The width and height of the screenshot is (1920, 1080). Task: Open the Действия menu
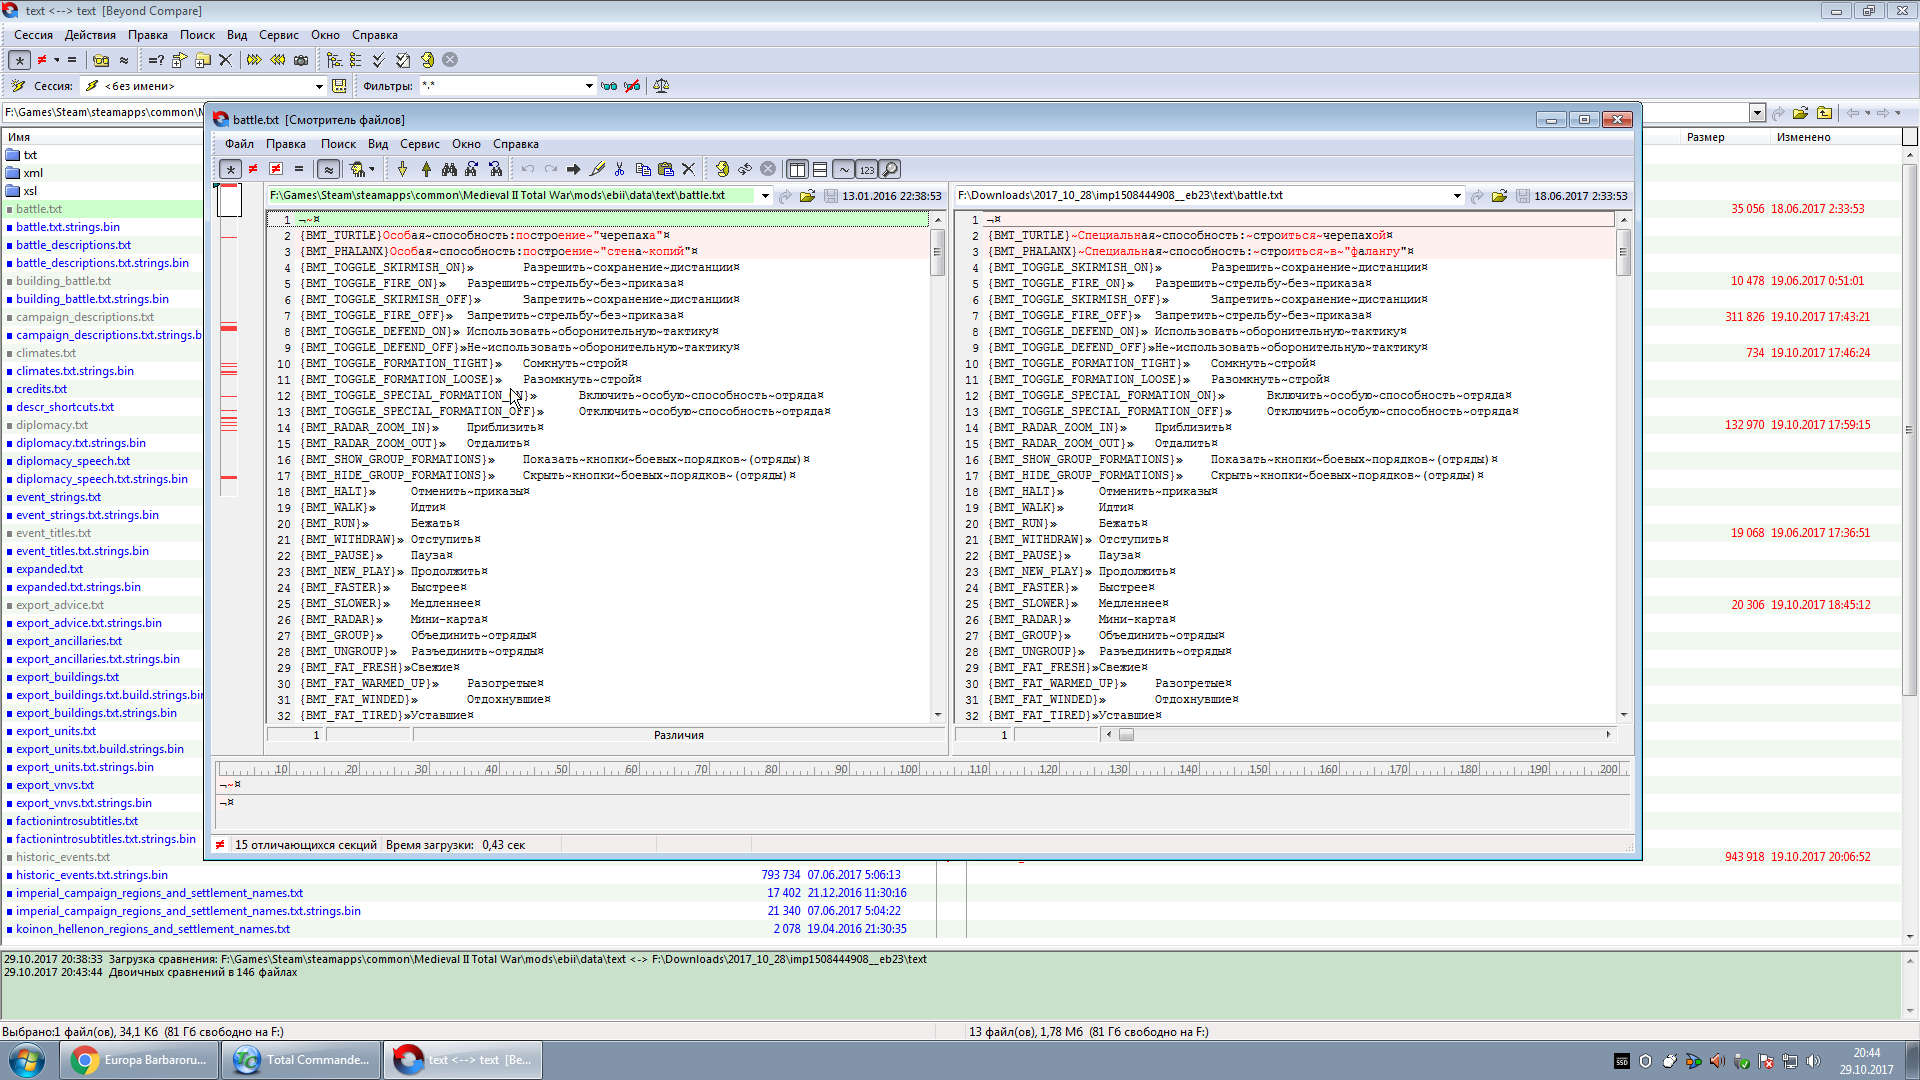90,35
